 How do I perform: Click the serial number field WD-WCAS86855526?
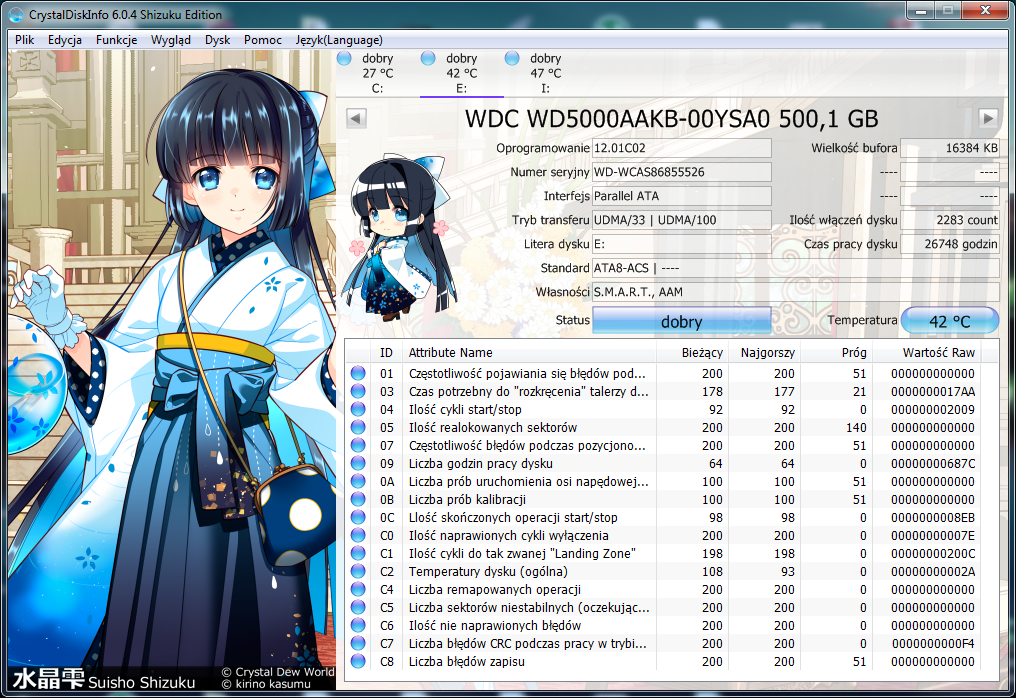682,172
